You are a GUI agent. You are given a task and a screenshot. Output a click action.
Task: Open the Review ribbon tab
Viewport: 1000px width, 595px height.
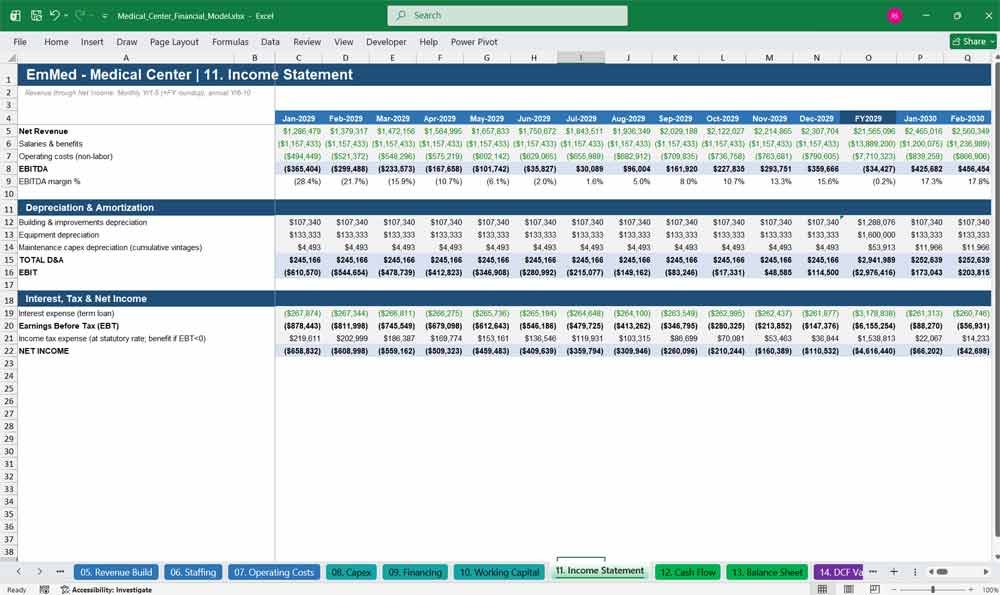(x=307, y=41)
